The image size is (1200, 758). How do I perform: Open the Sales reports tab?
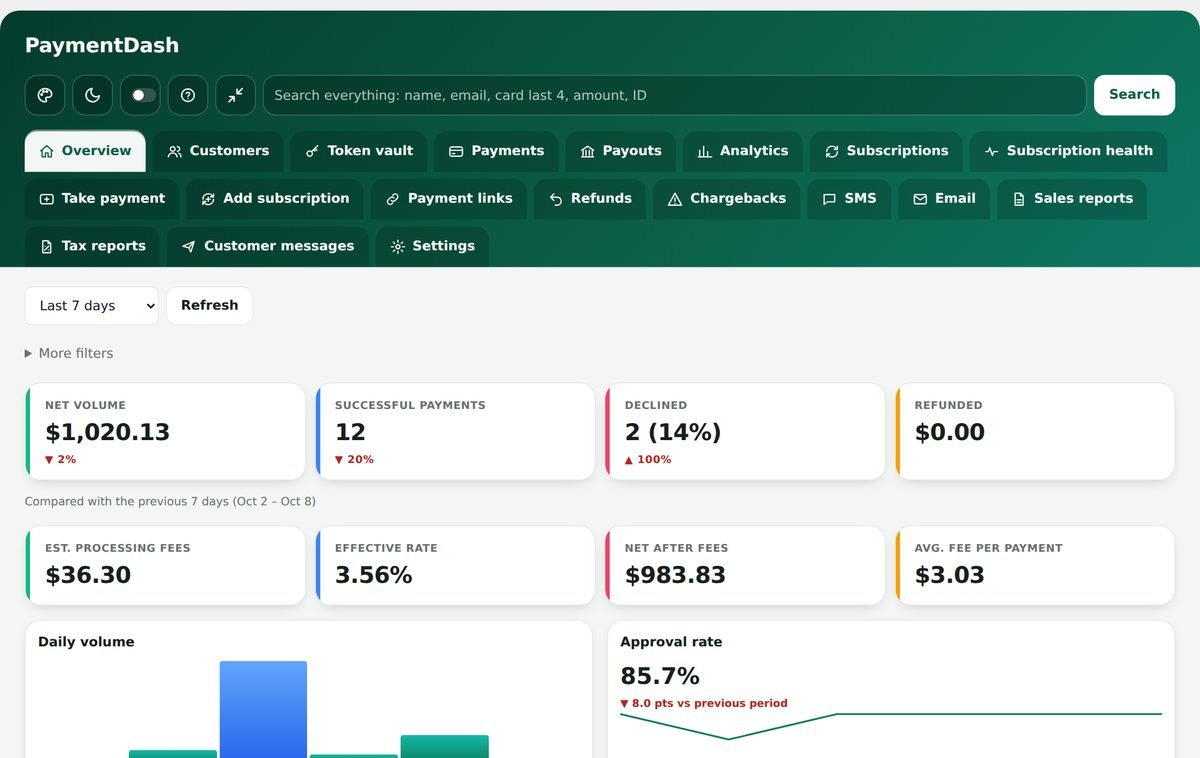(1072, 199)
